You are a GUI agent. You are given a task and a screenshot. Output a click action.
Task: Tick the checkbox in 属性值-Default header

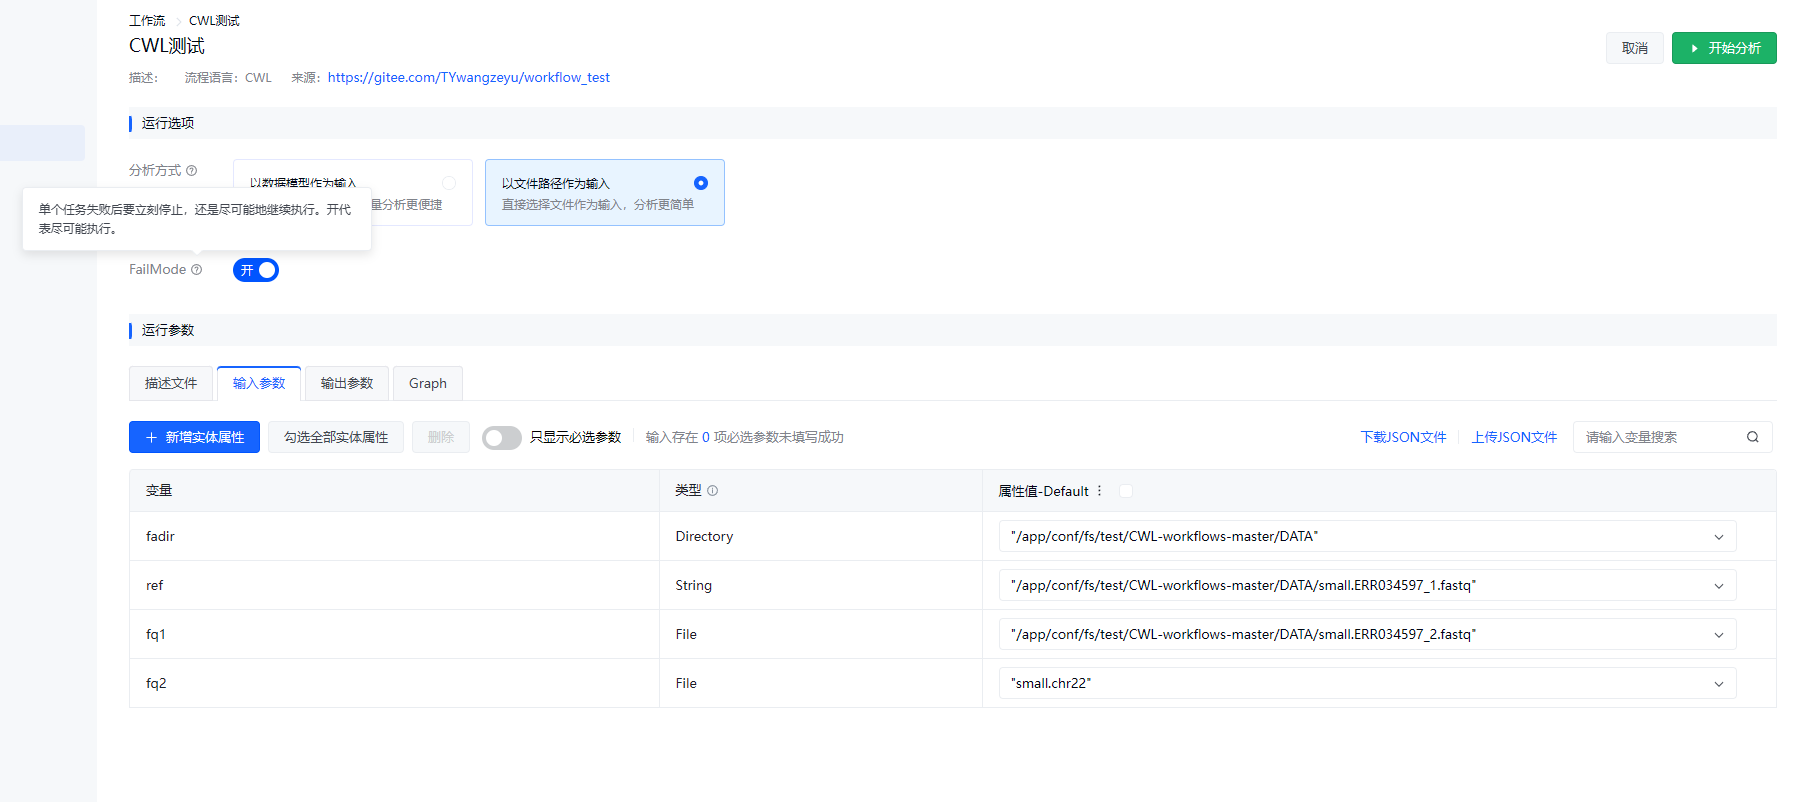(1126, 491)
